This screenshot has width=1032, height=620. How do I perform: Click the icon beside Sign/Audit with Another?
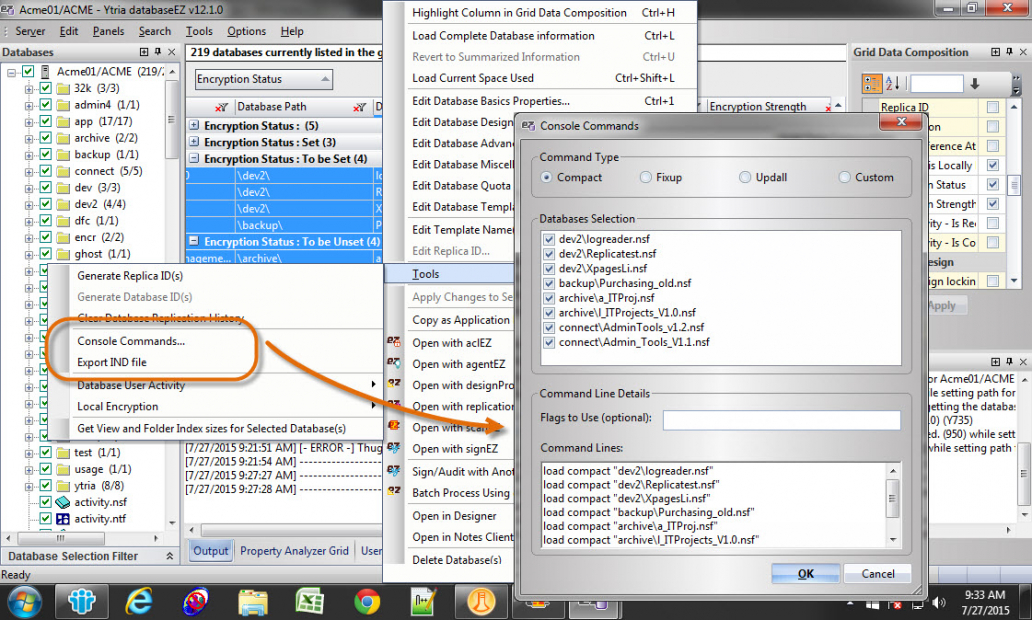click(x=394, y=471)
